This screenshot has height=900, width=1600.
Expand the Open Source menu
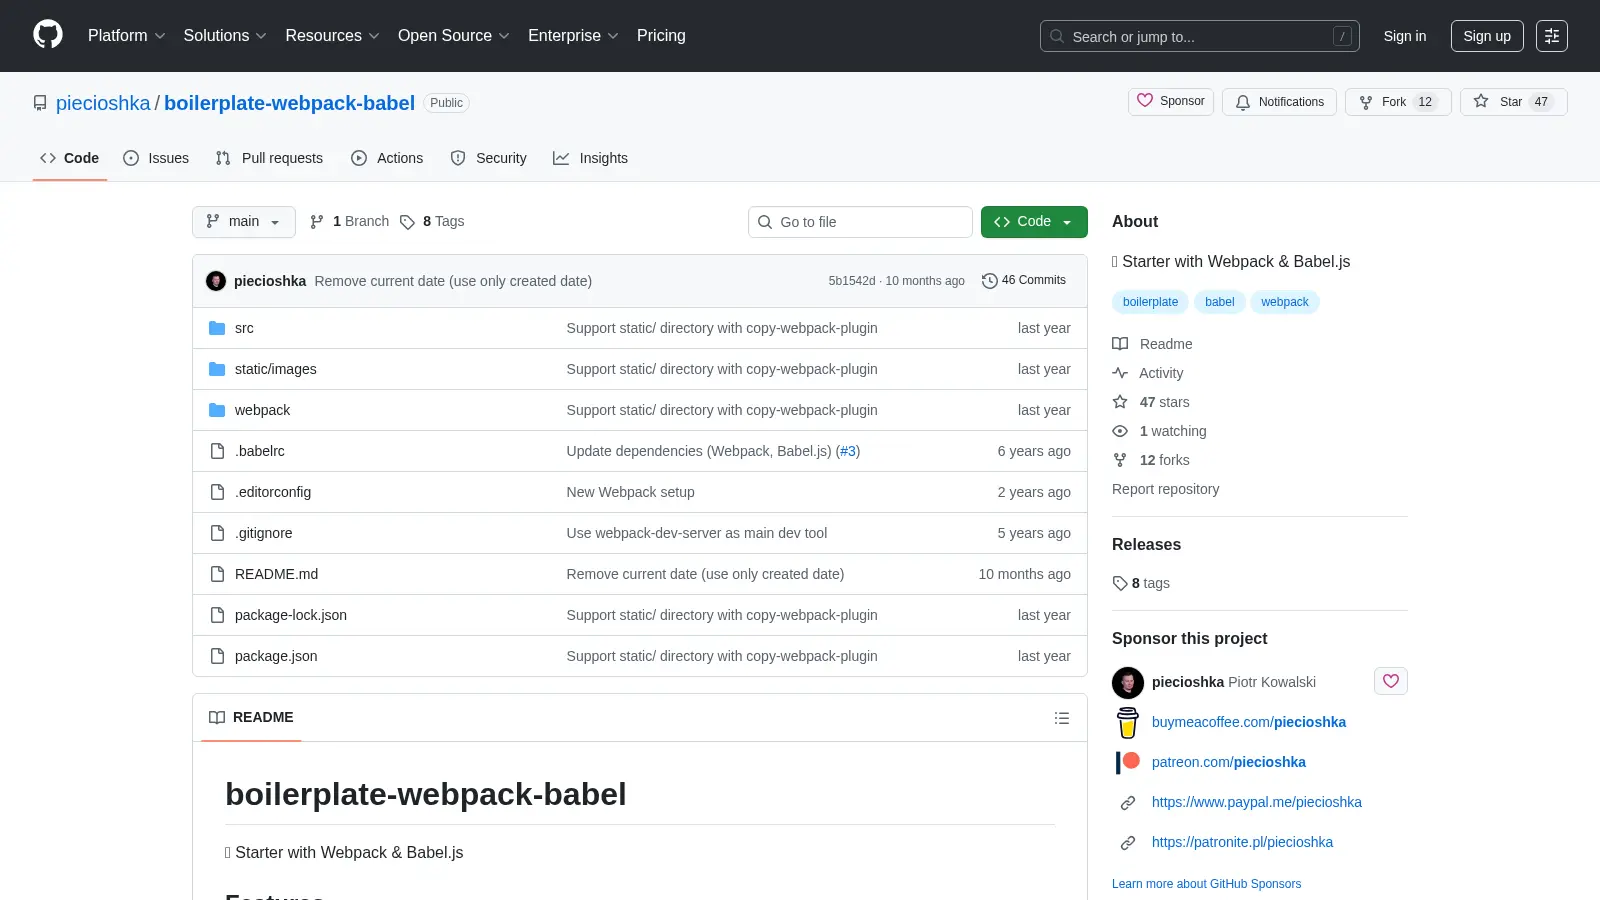click(x=454, y=36)
